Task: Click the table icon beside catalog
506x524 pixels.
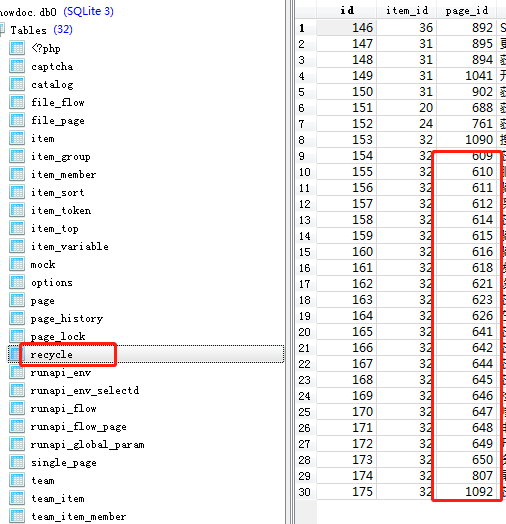Action: pos(17,84)
